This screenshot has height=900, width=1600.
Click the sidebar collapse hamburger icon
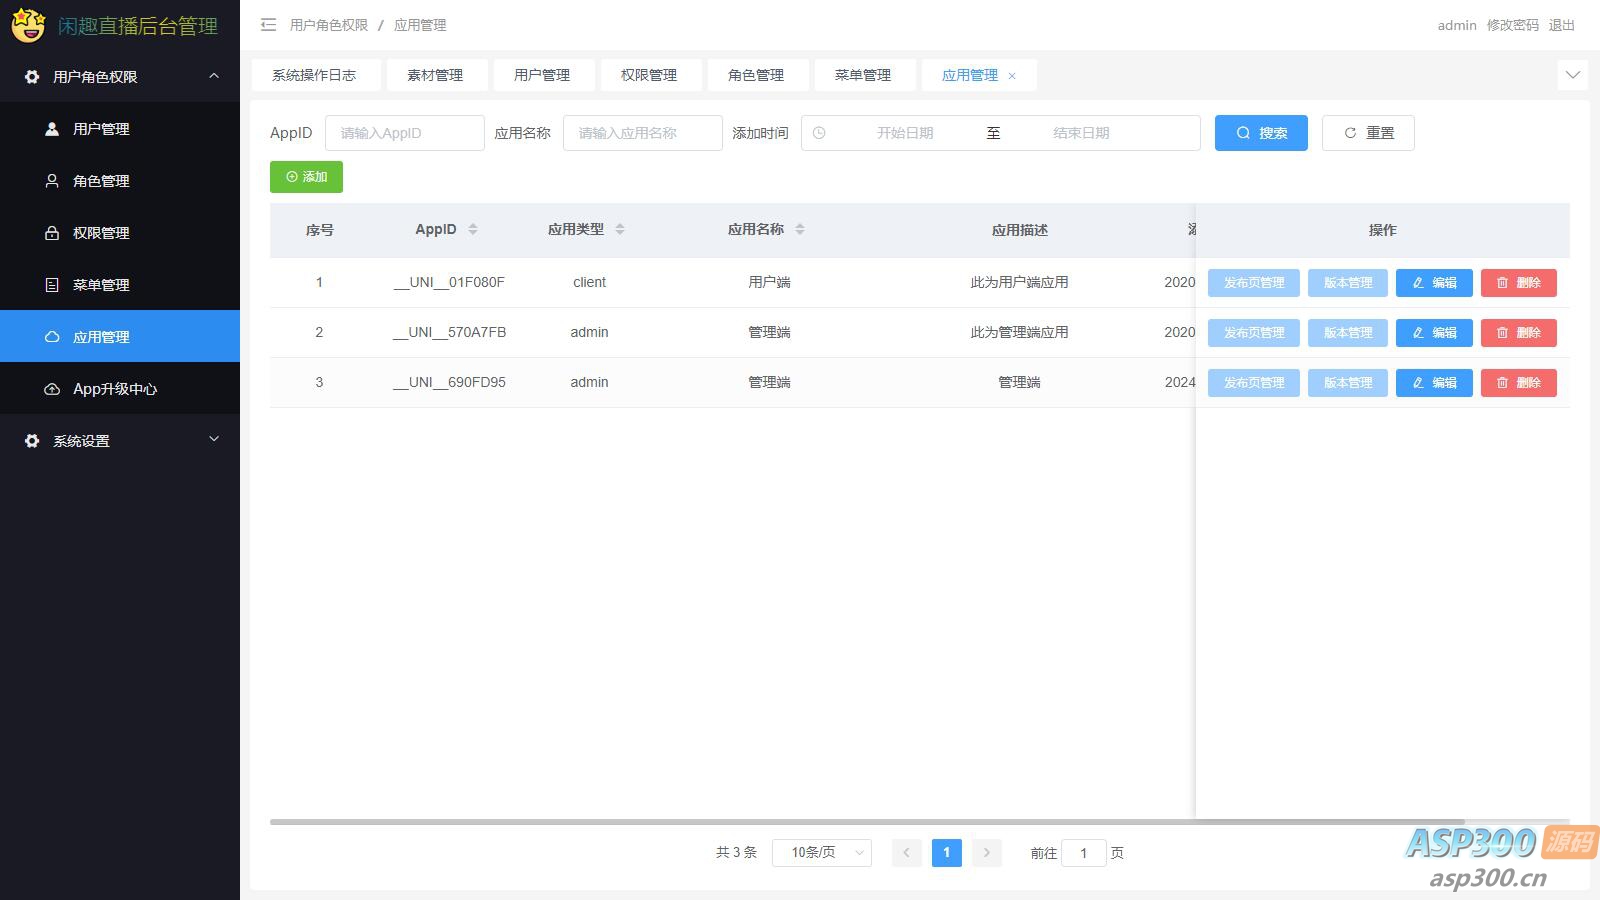268,25
